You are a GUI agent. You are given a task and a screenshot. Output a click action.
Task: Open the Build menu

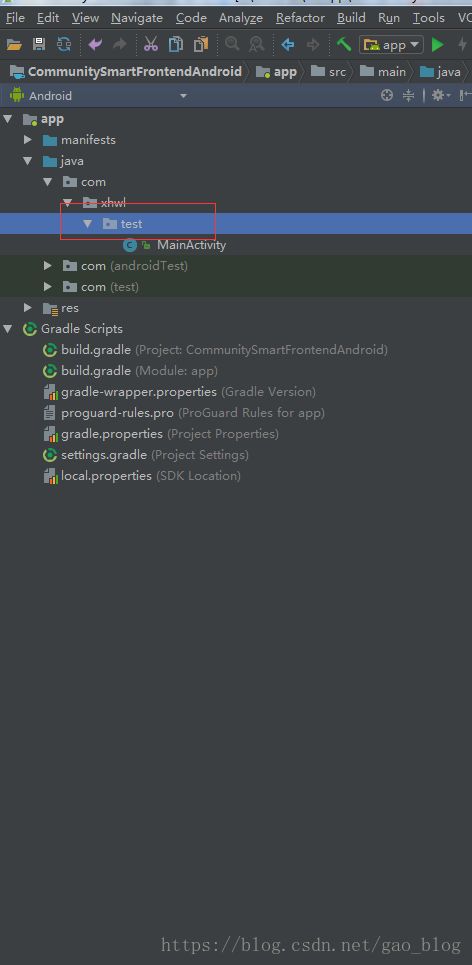(351, 18)
